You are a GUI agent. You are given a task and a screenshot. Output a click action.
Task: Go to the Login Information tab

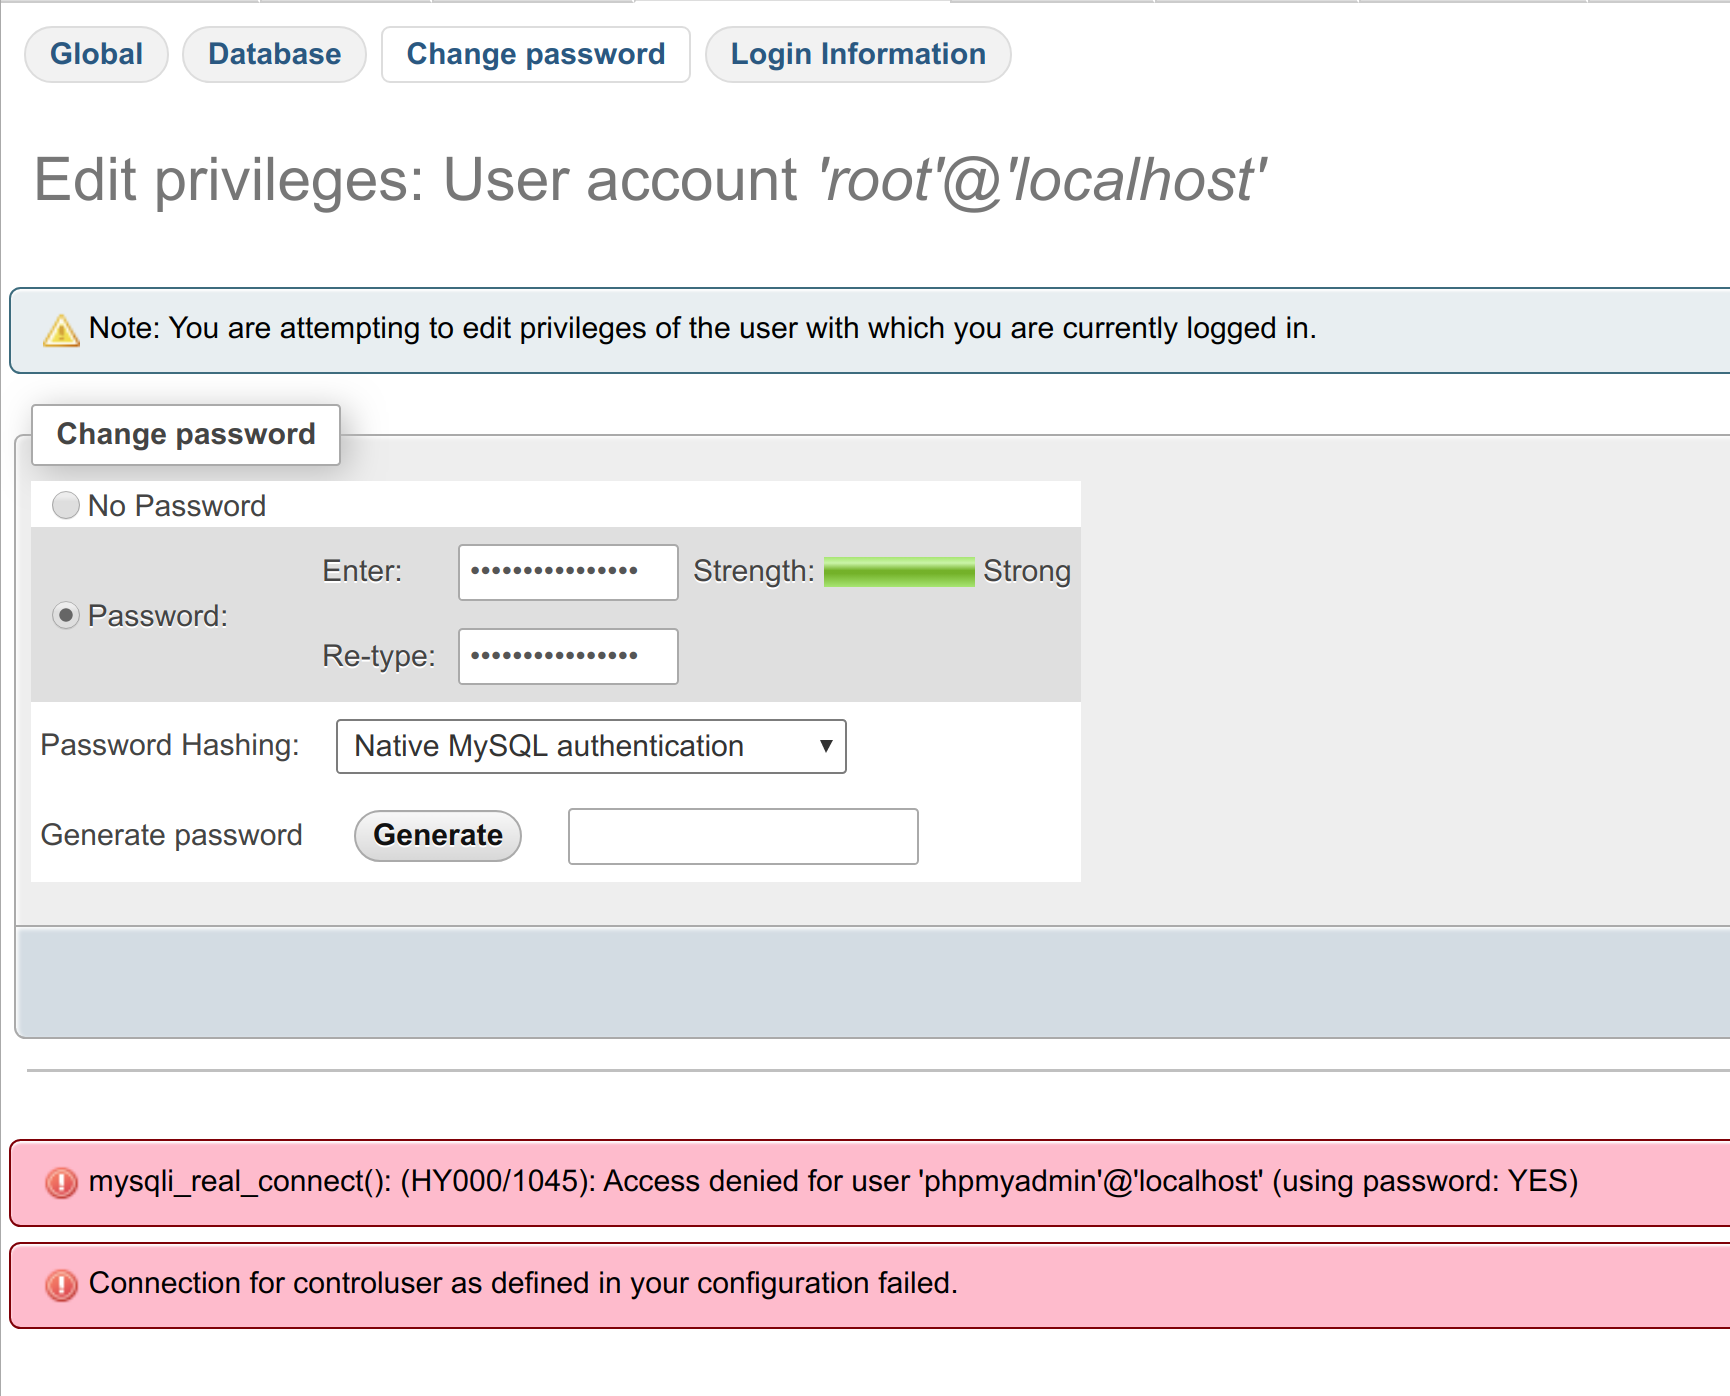pos(858,54)
